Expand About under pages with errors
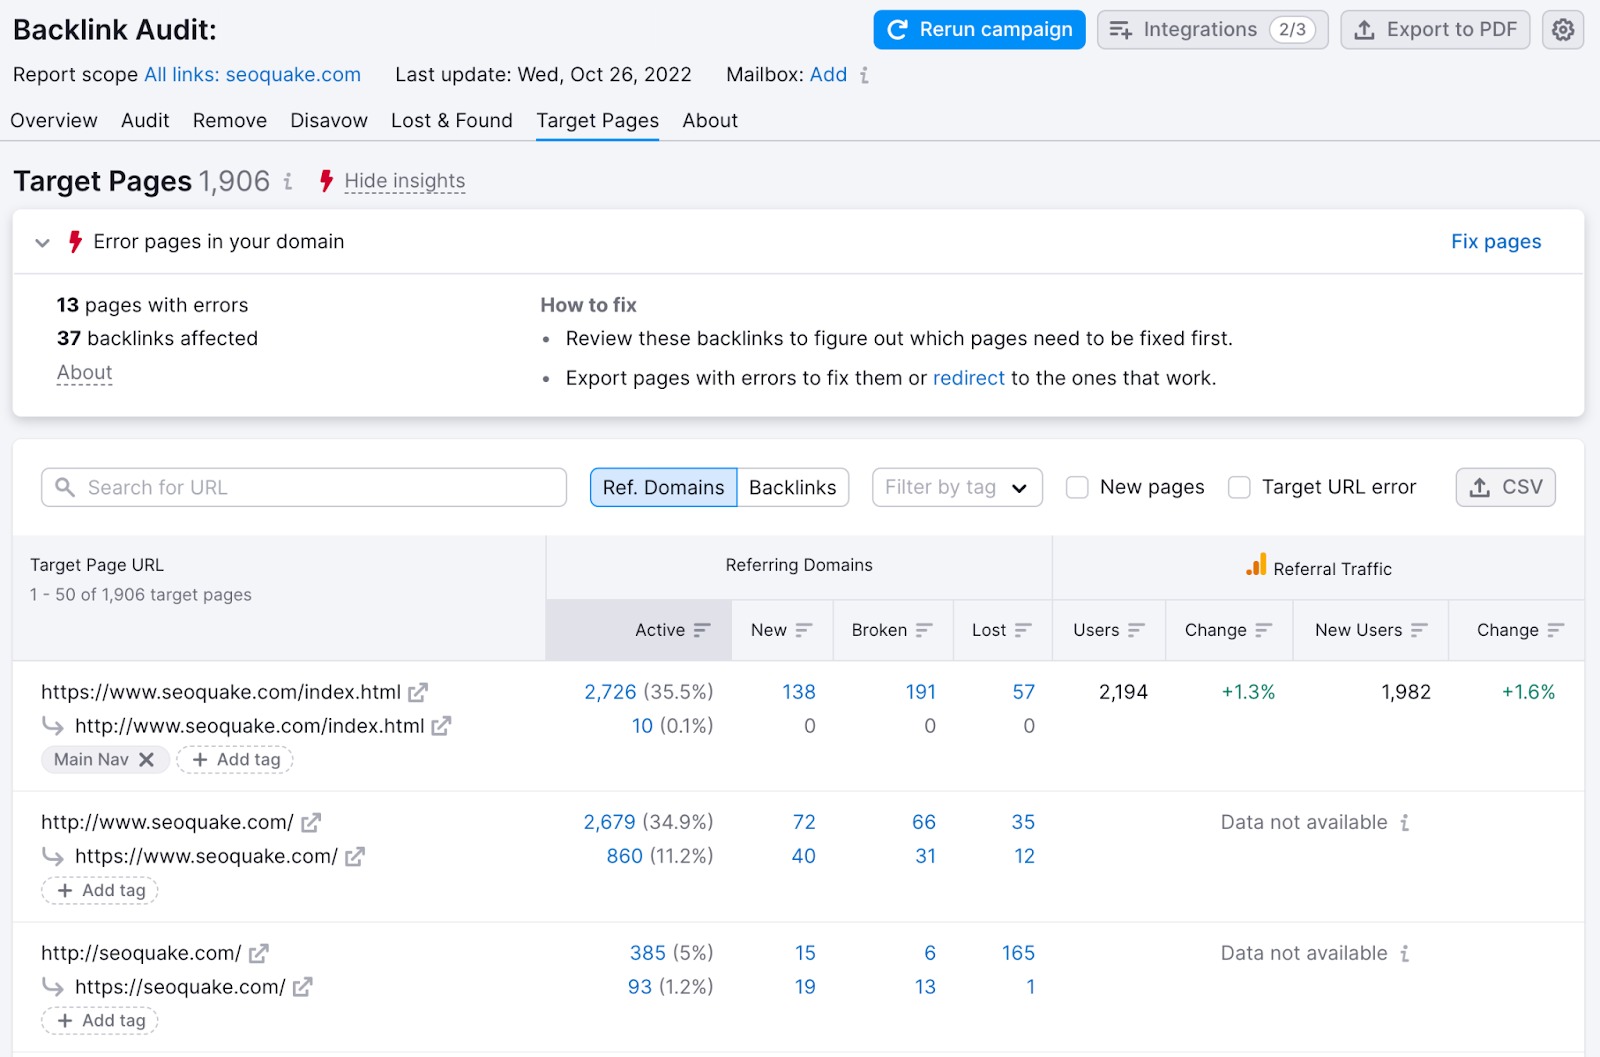The width and height of the screenshot is (1600, 1057). point(84,372)
